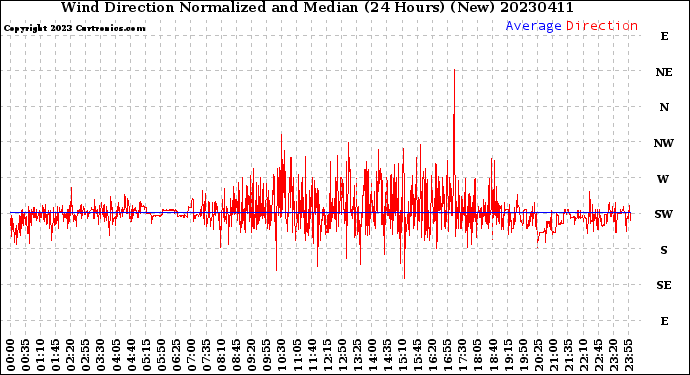Click the 15:10 time label
Screen dimensions: 690x375
pos(402,355)
